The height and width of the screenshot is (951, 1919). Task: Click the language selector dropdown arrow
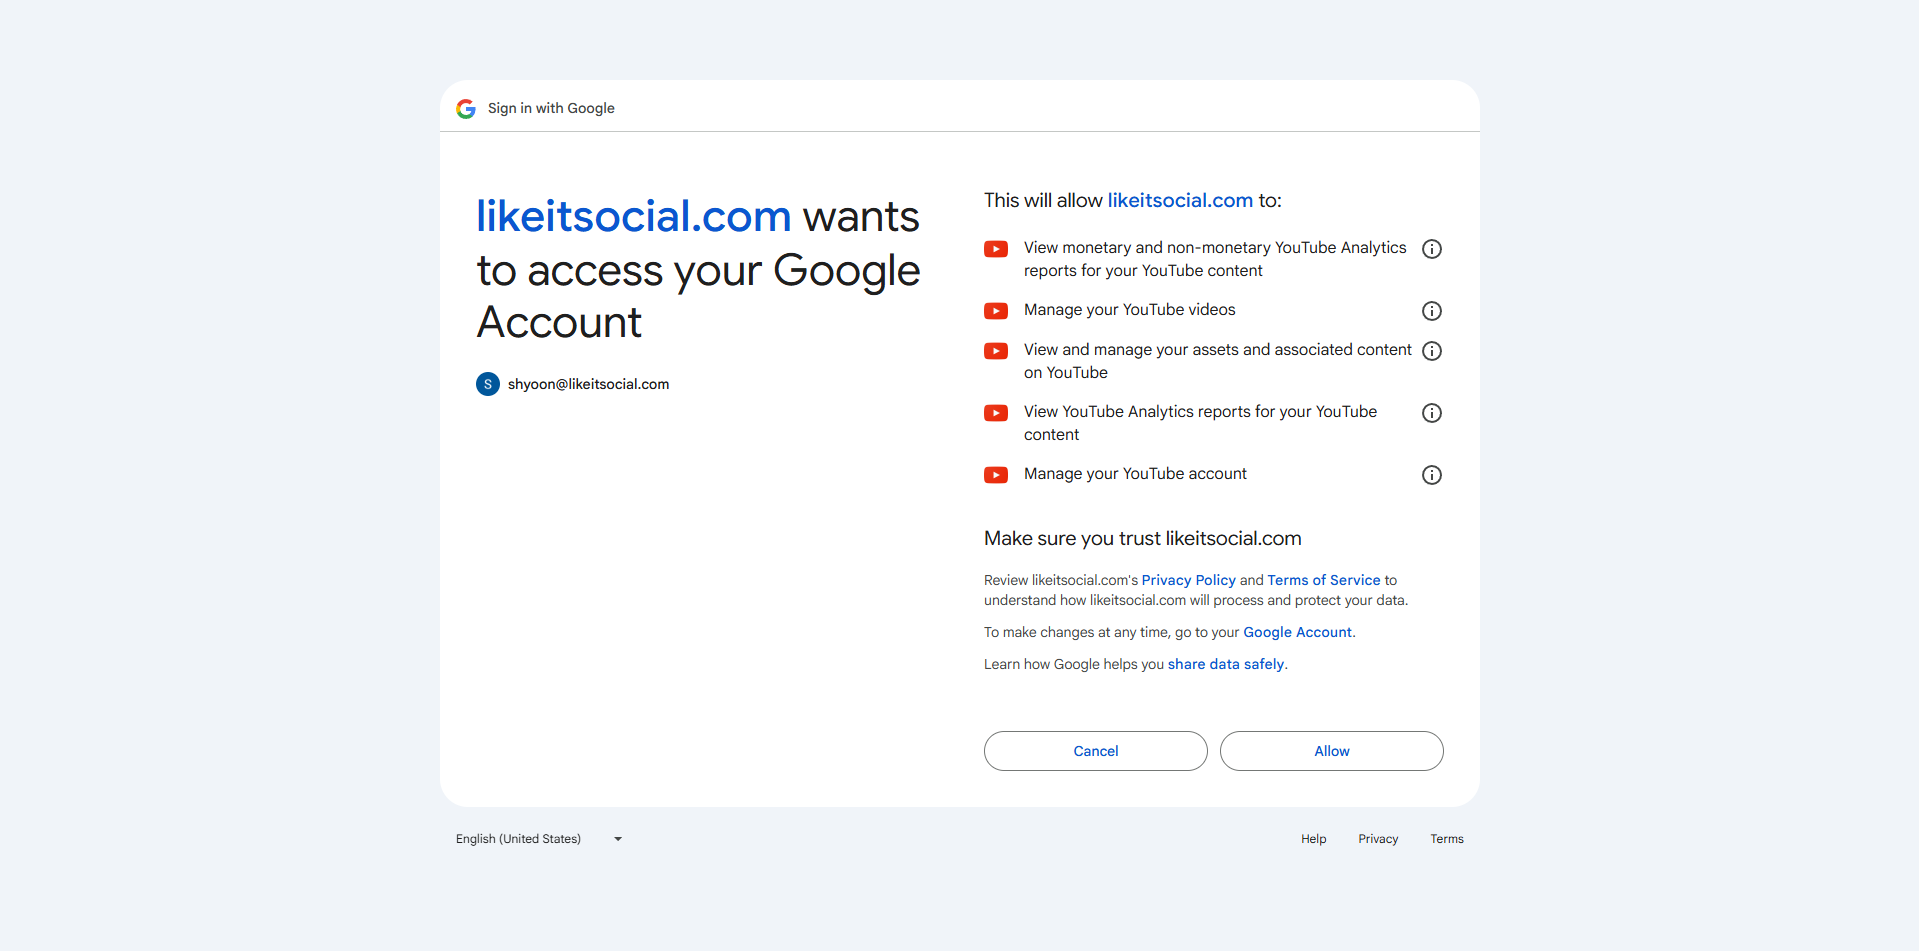click(618, 839)
